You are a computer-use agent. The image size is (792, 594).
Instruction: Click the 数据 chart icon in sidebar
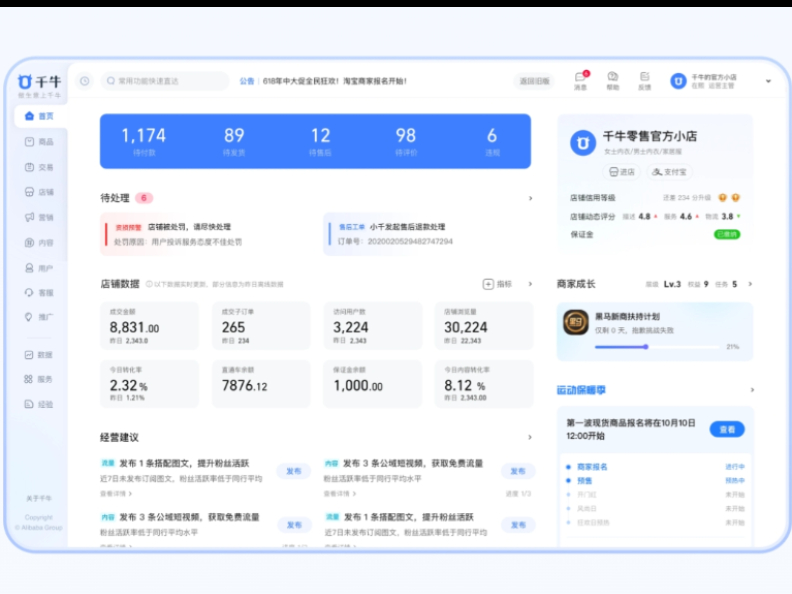tap(29, 355)
